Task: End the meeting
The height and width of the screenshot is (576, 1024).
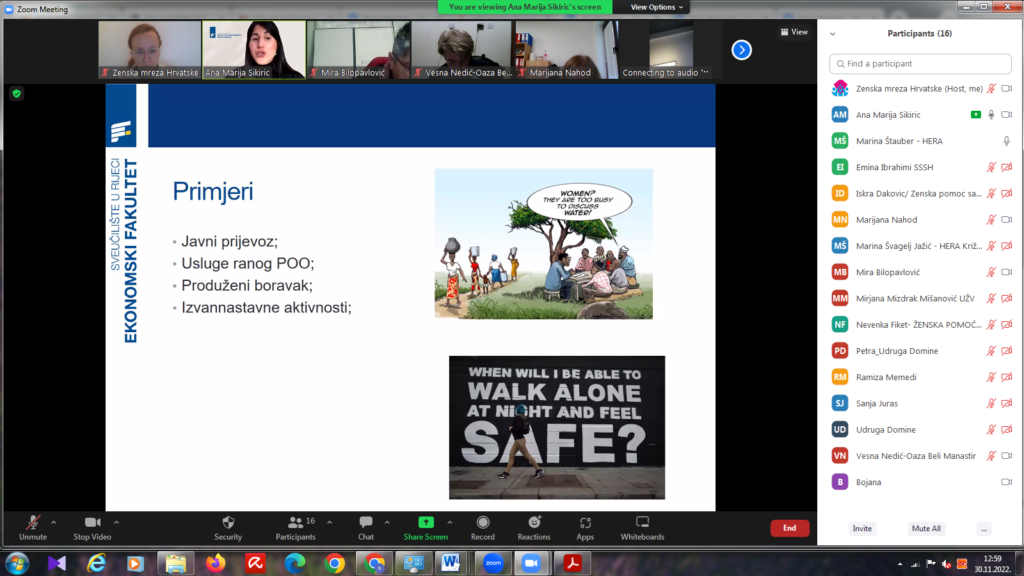Action: [x=790, y=528]
